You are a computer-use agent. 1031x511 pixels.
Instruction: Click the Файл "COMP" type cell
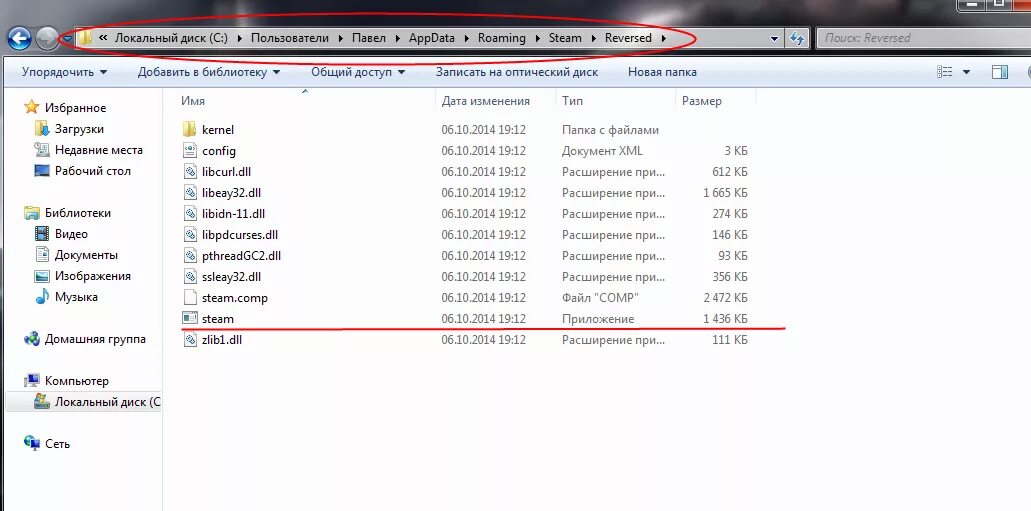[600, 298]
